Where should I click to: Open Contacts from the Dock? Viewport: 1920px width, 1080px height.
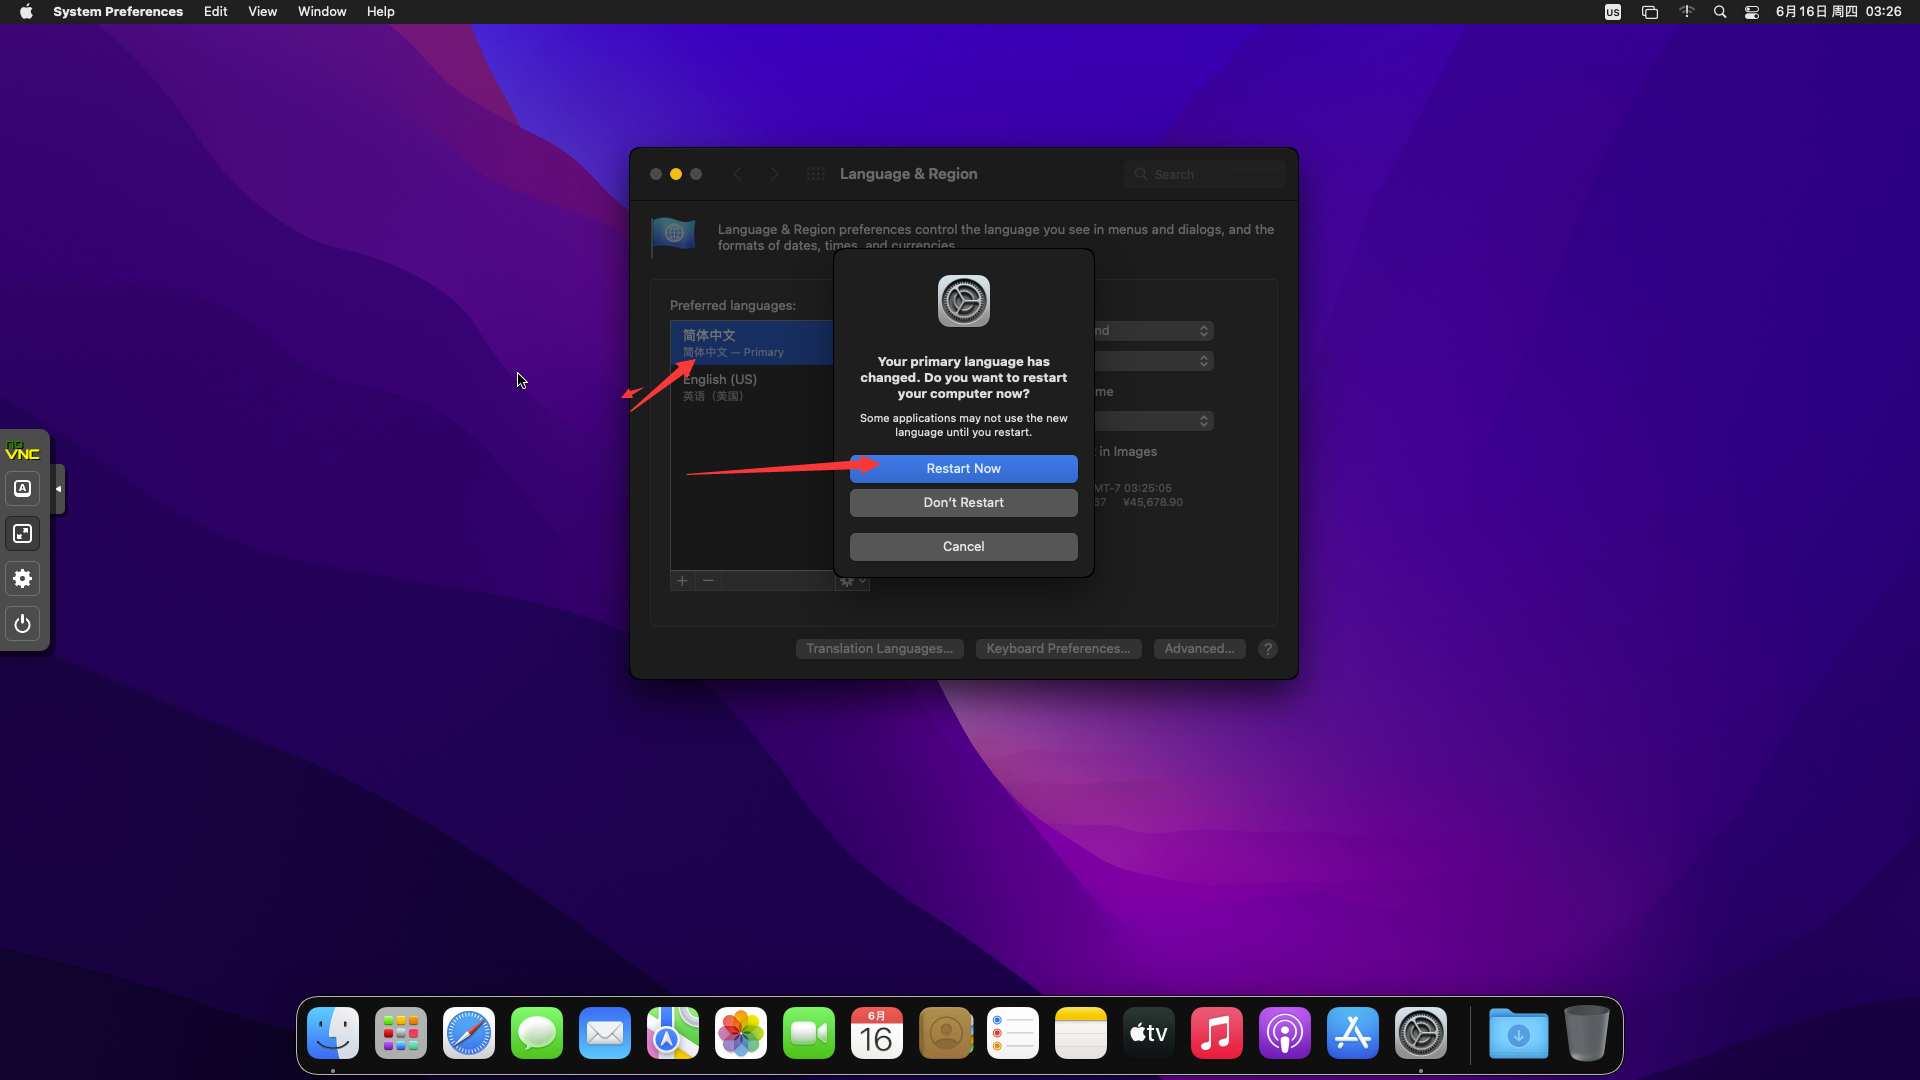pyautogui.click(x=945, y=1034)
